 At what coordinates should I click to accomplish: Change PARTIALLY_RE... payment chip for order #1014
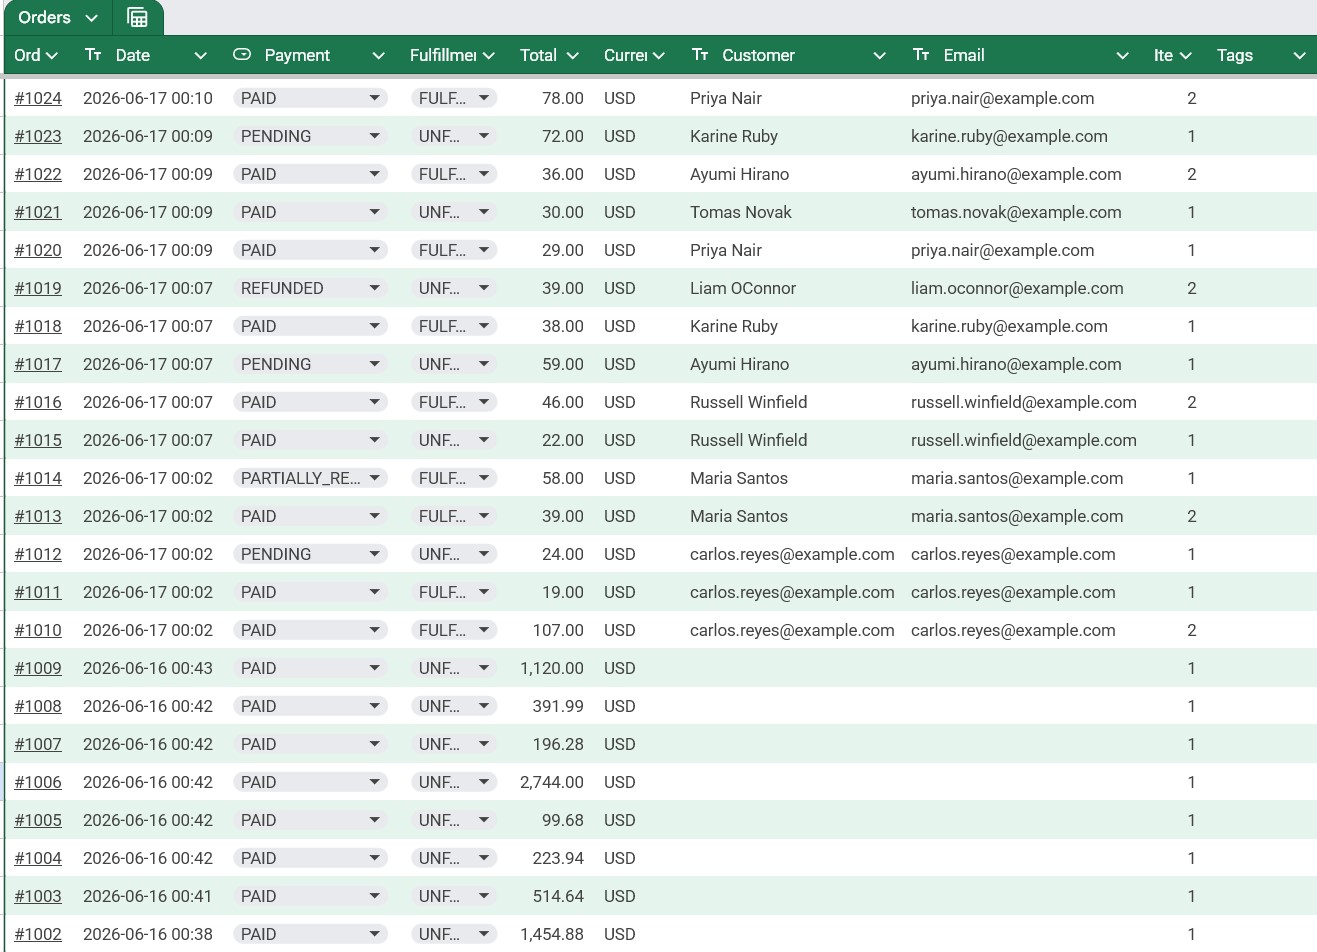pos(310,478)
